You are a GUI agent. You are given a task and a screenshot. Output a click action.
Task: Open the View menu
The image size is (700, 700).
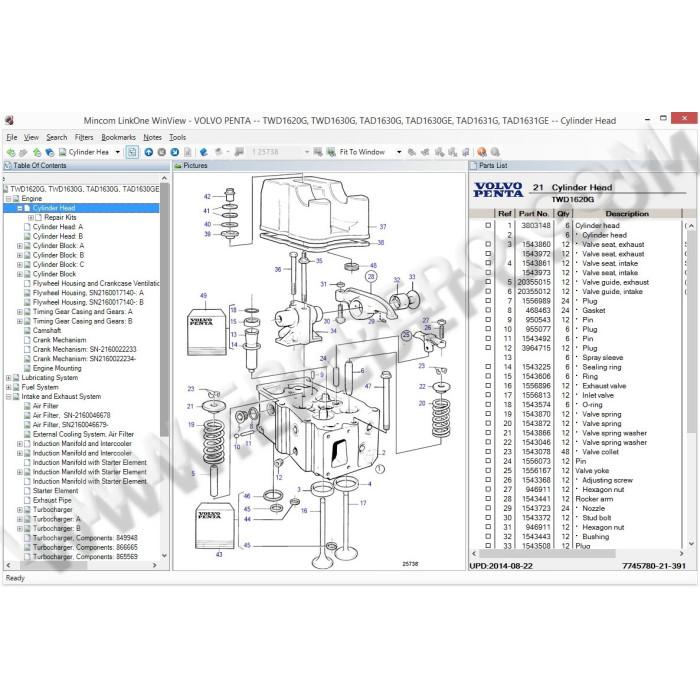tap(31, 138)
